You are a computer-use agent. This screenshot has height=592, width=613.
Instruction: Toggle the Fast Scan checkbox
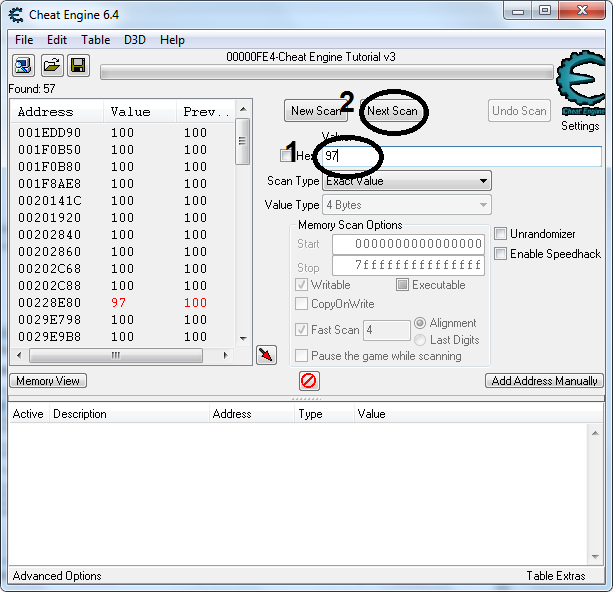(x=301, y=329)
